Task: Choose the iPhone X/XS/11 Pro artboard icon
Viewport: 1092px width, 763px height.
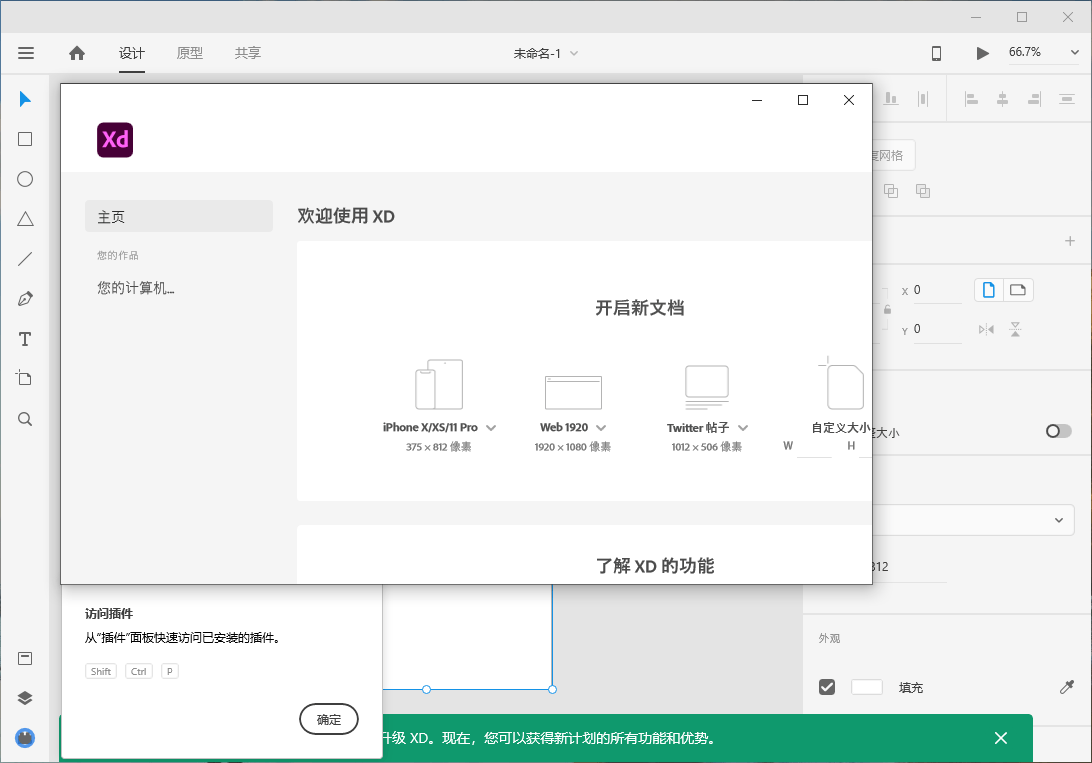Action: tap(439, 384)
